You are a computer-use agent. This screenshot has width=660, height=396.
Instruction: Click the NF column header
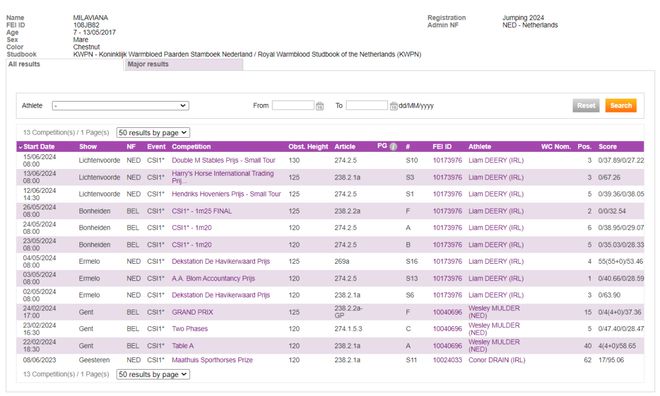131,146
